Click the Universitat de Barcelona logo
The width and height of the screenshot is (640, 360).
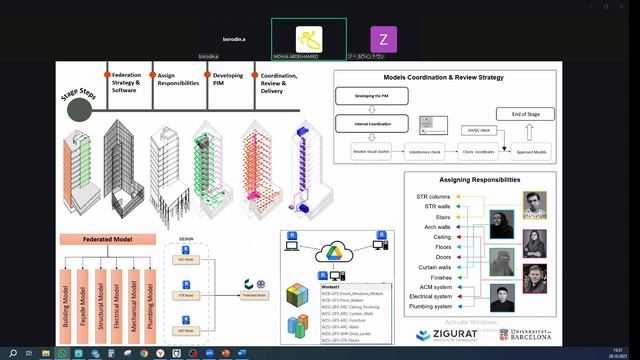point(525,335)
